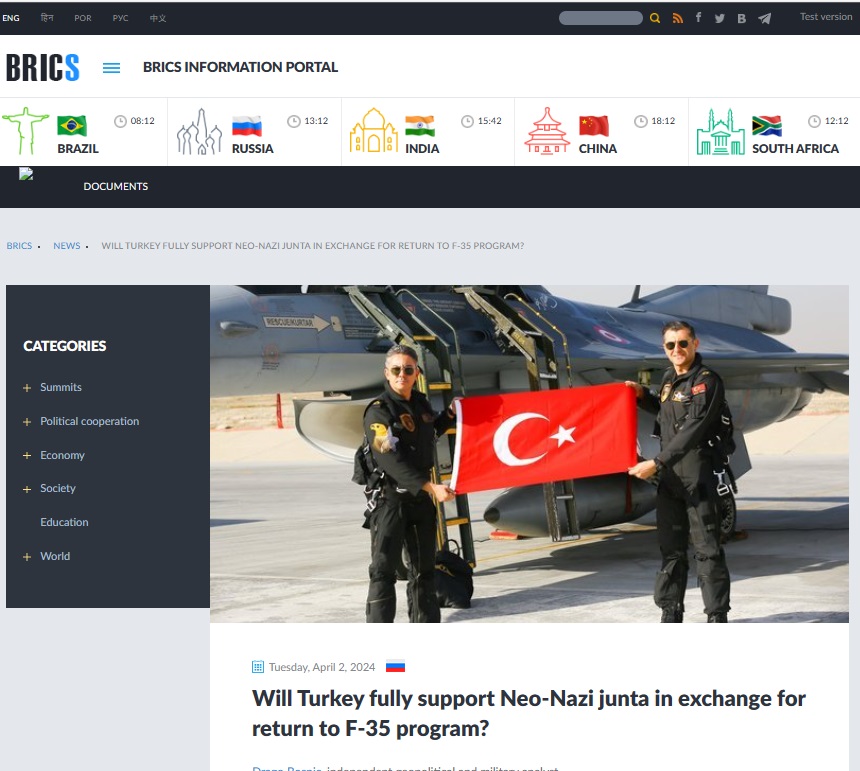This screenshot has height=771, width=860.
Task: Expand the Society category
Action: point(27,489)
